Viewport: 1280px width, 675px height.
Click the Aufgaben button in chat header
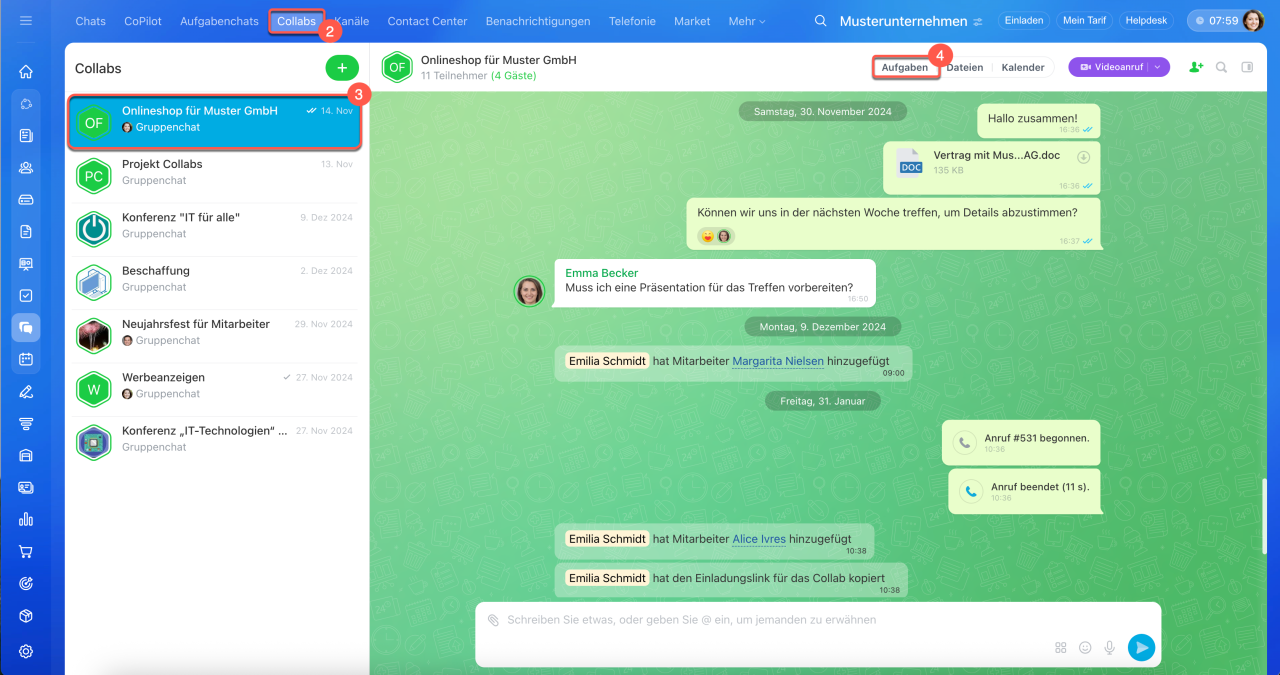click(905, 67)
